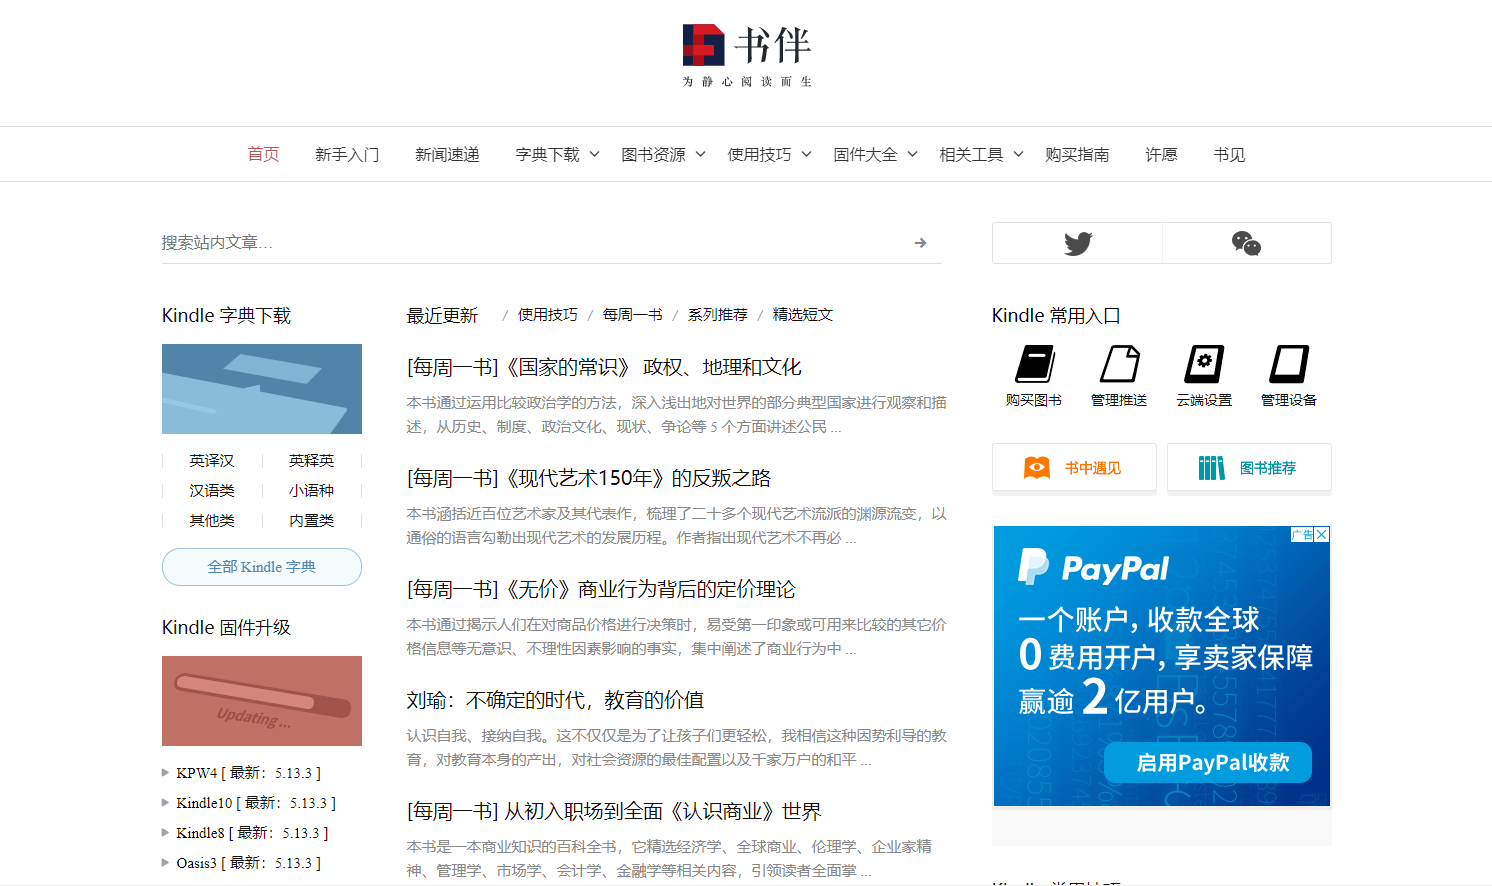The width and height of the screenshot is (1492, 886).
Task: Open 书中遇见 with the orange book icon
Action: click(1036, 466)
